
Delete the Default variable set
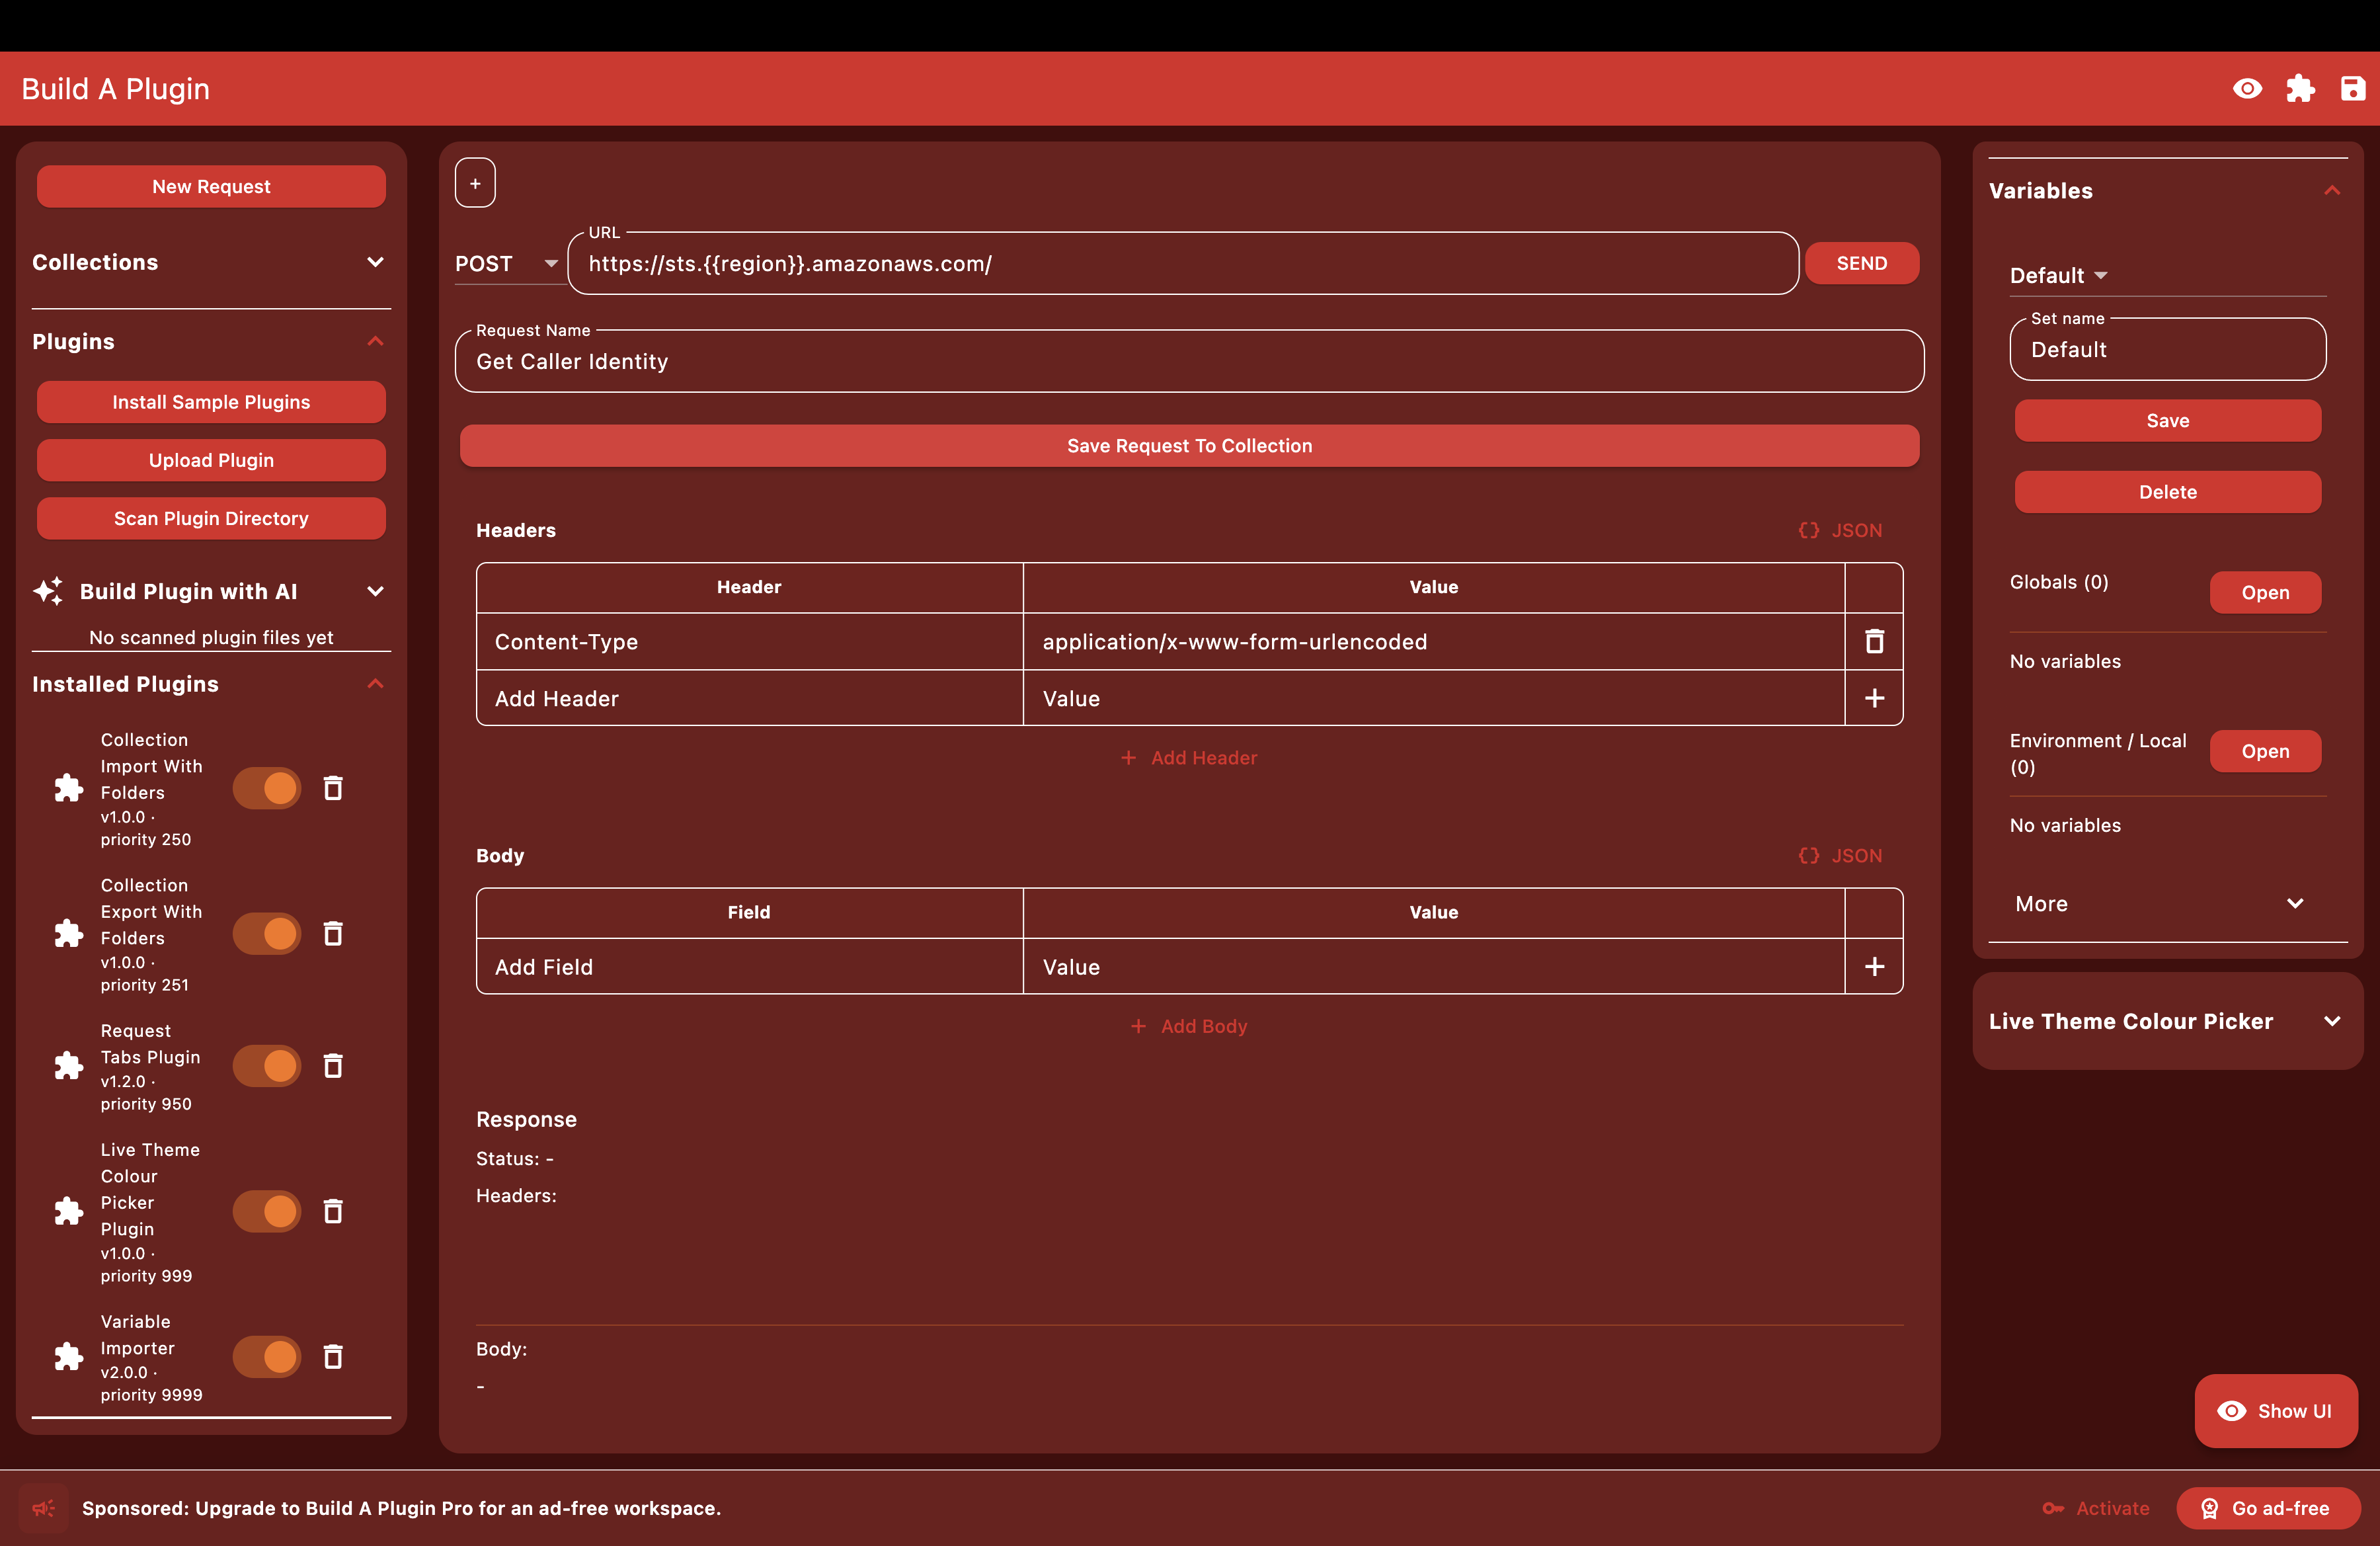pos(2167,492)
